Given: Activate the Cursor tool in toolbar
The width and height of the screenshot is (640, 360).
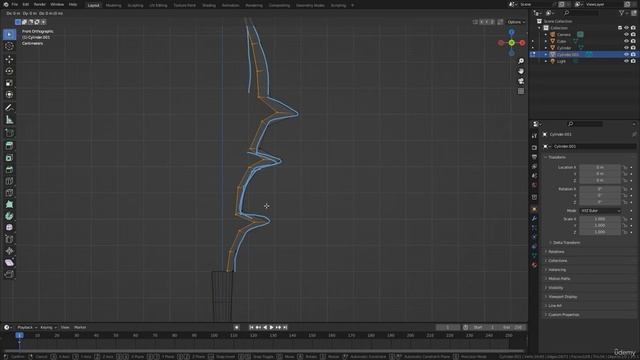Looking at the screenshot, I should (x=9, y=46).
